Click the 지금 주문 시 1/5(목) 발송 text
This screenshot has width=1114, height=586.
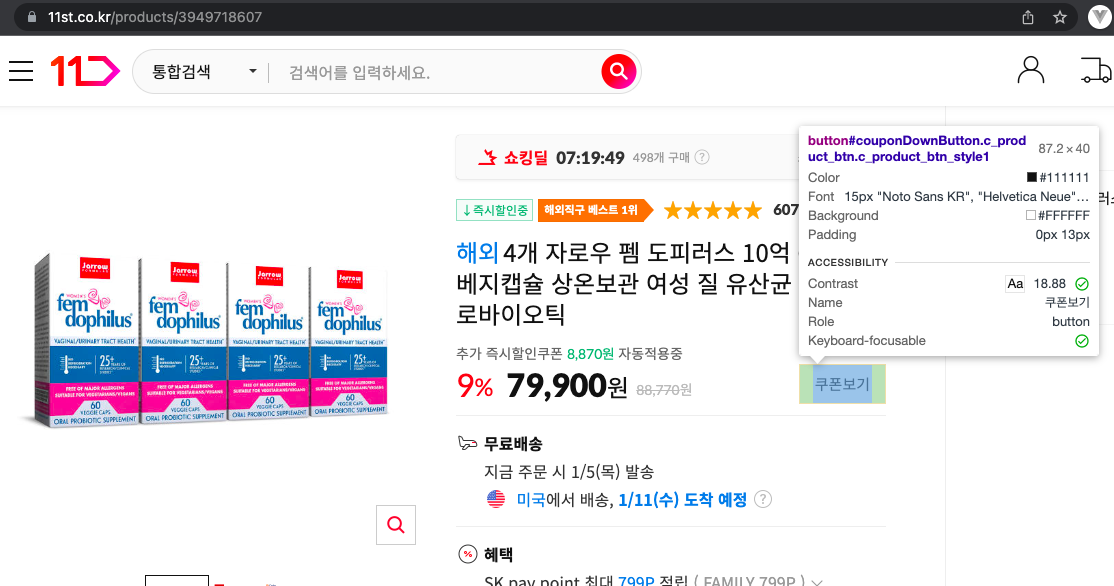569,472
